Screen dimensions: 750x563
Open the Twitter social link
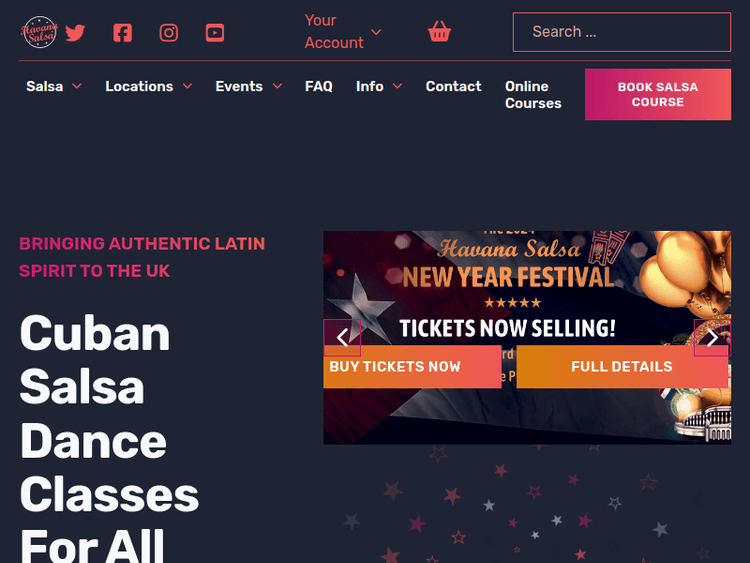pos(76,32)
